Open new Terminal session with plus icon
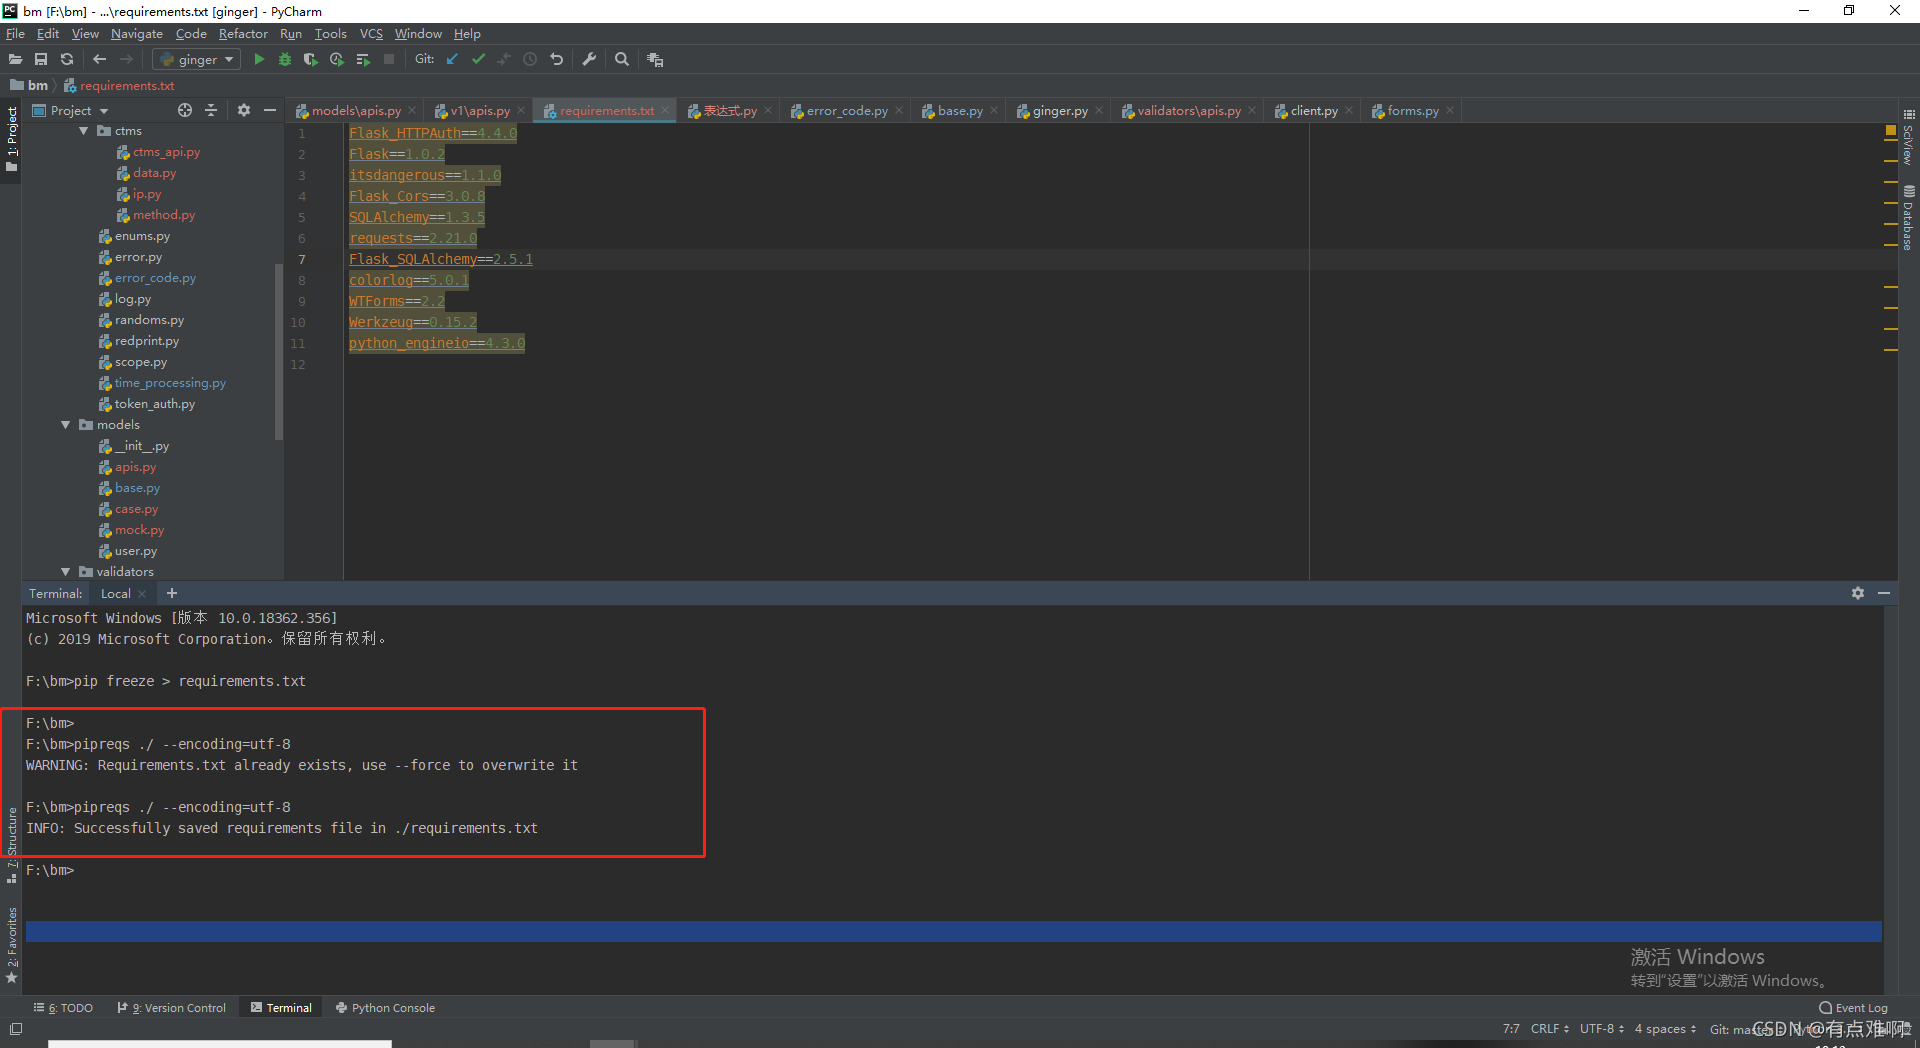The height and width of the screenshot is (1048, 1920). [171, 593]
